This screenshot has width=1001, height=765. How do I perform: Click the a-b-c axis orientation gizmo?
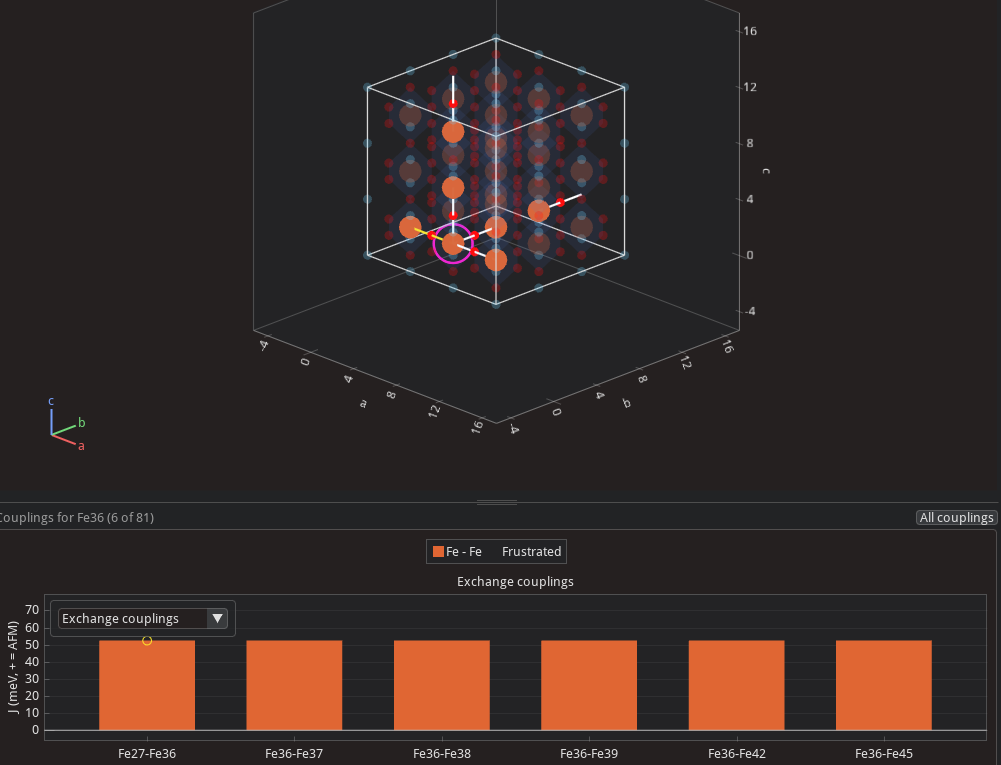coord(66,424)
